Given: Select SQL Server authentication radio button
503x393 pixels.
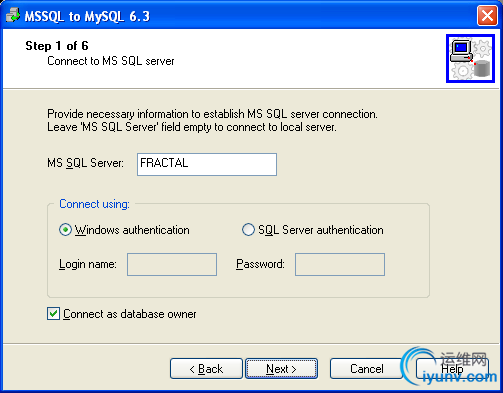Looking at the screenshot, I should click(x=248, y=230).
